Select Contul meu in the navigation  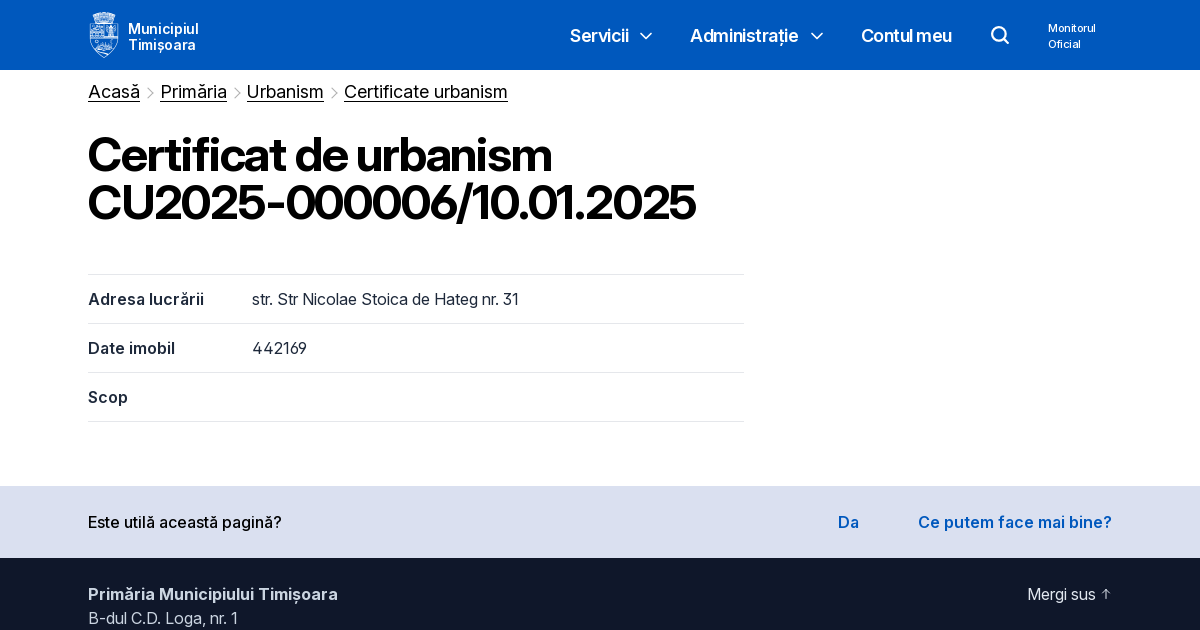906,35
